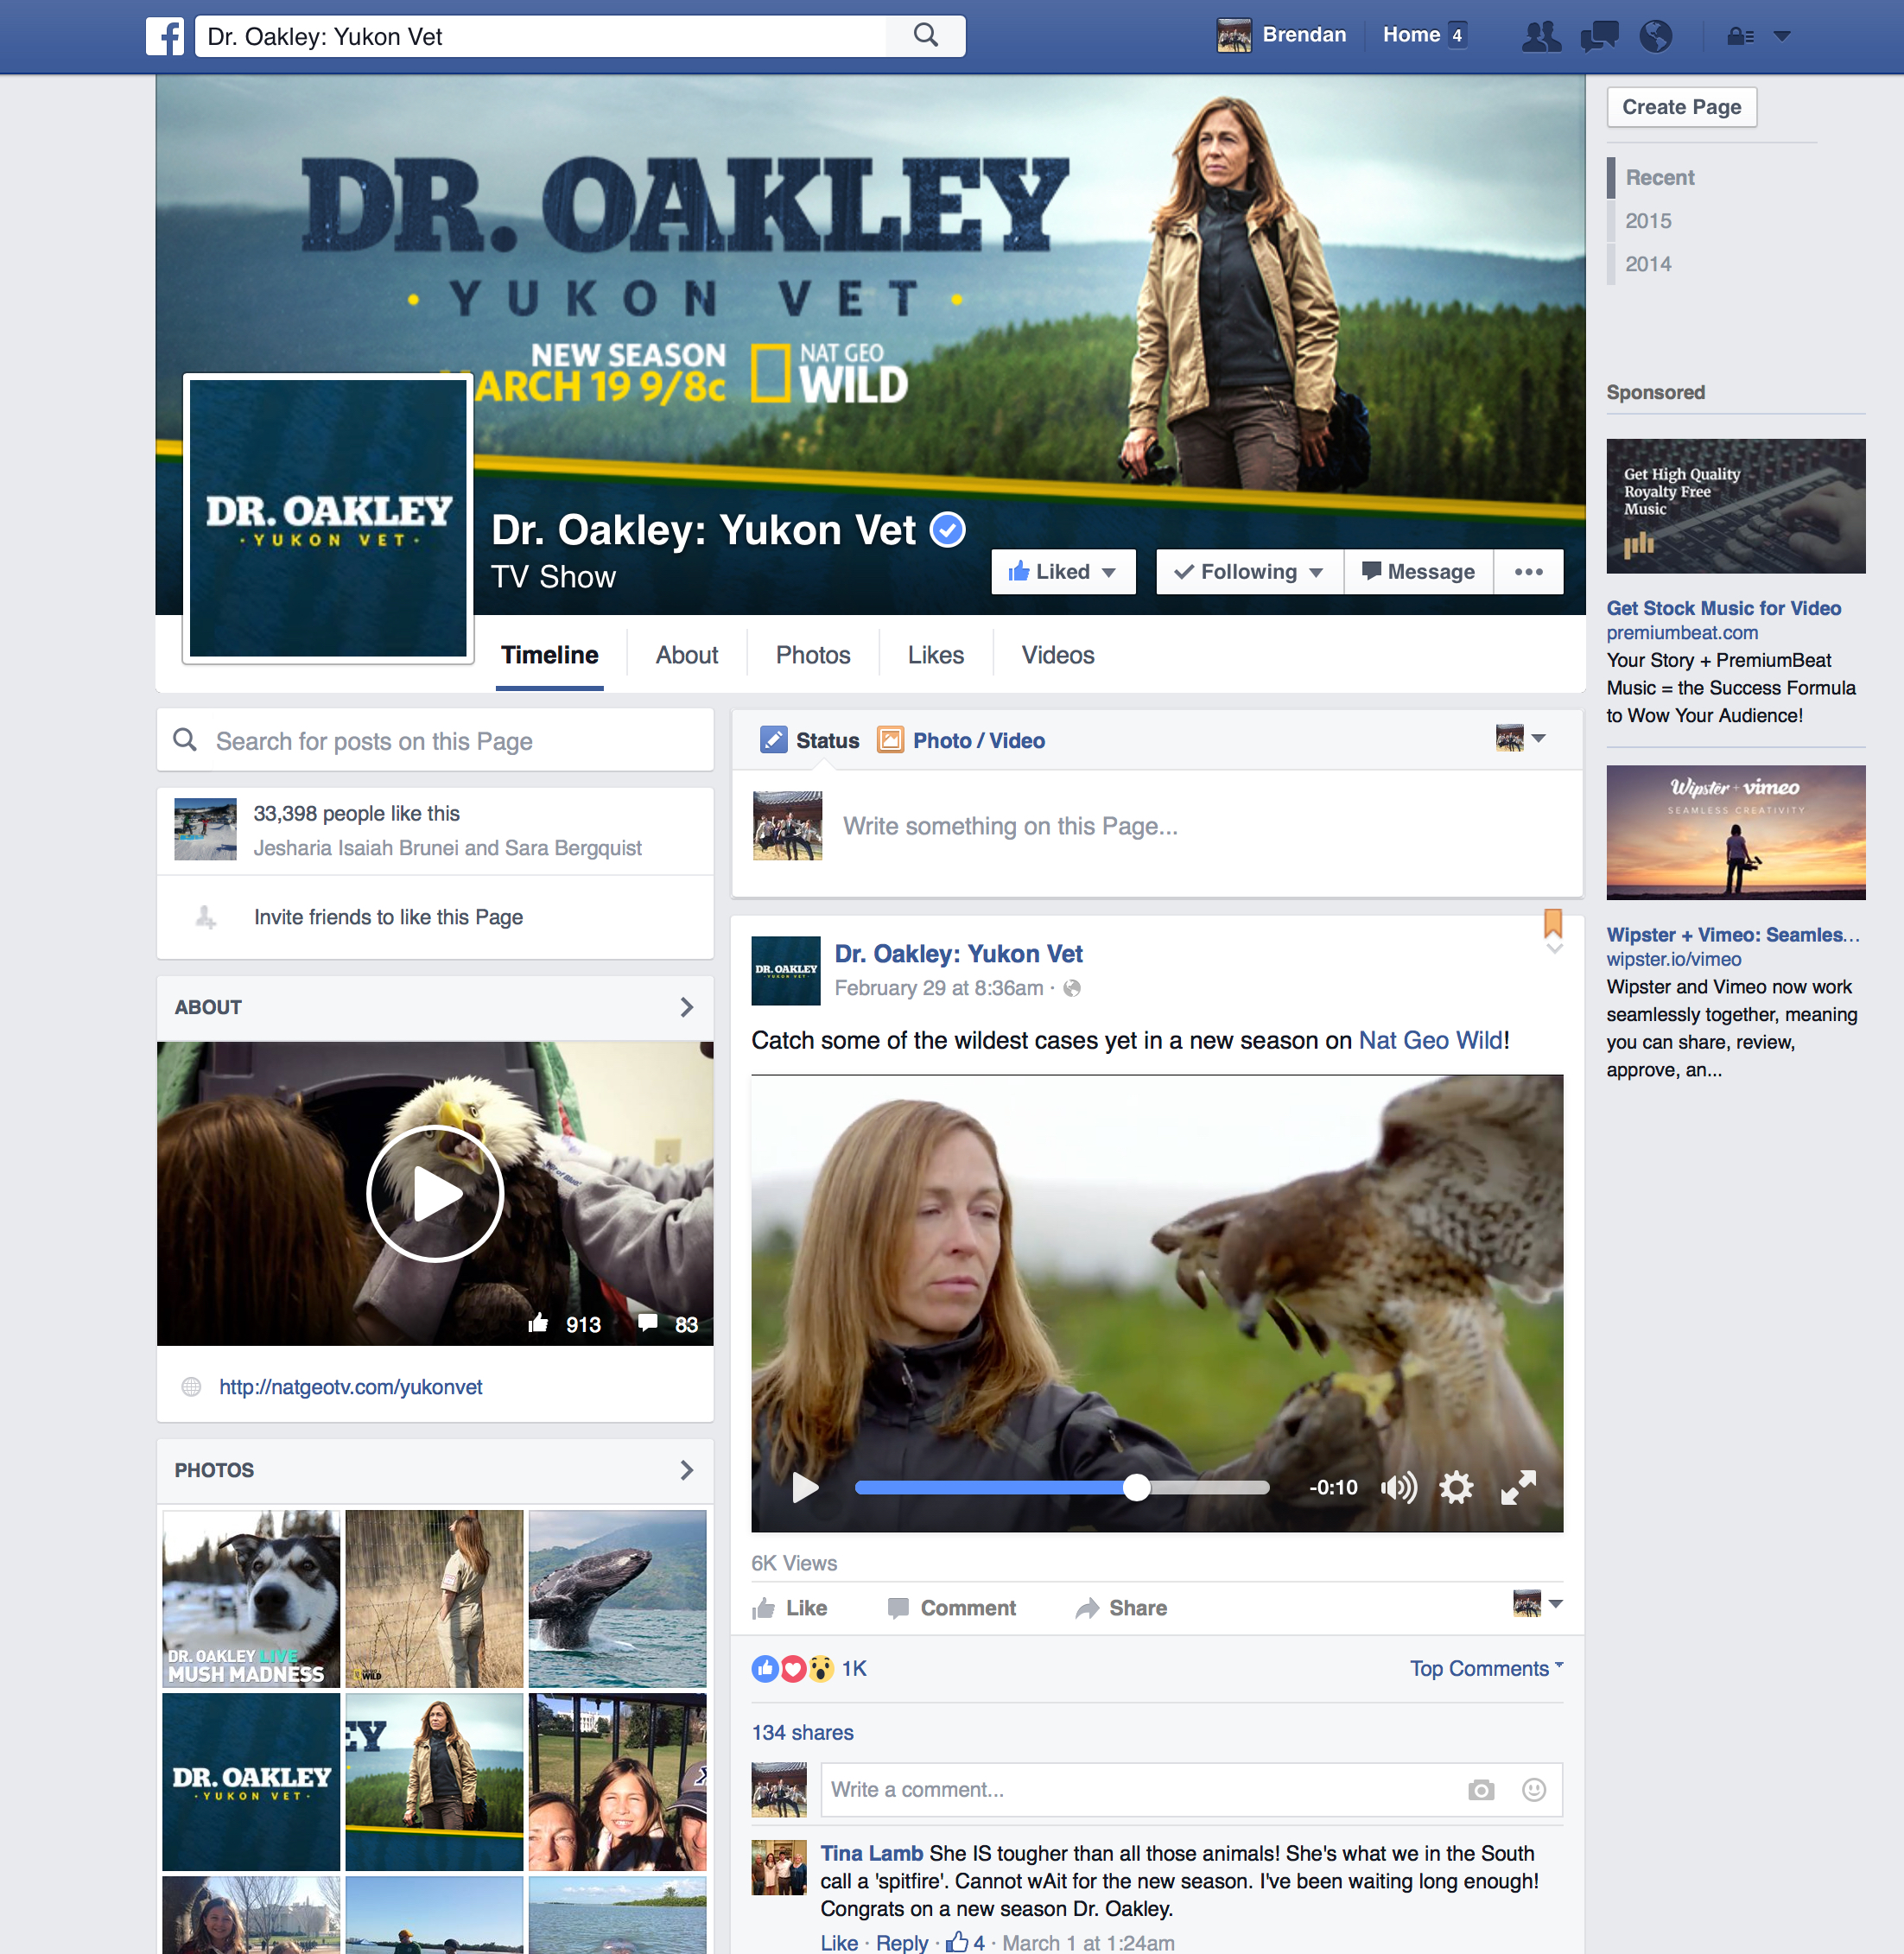
Task: Expand the ABOUT section chevron
Action: point(686,1007)
